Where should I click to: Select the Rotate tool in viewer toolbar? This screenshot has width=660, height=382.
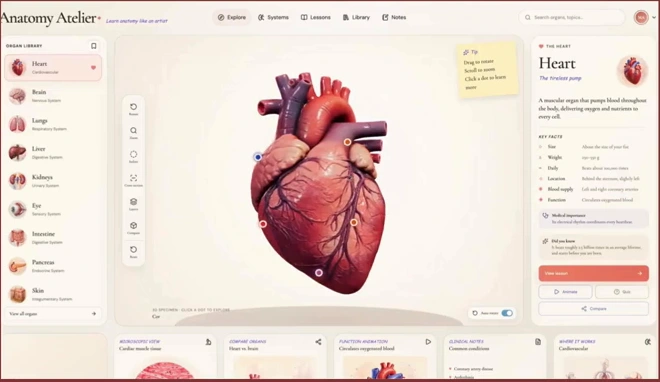pyautogui.click(x=133, y=109)
